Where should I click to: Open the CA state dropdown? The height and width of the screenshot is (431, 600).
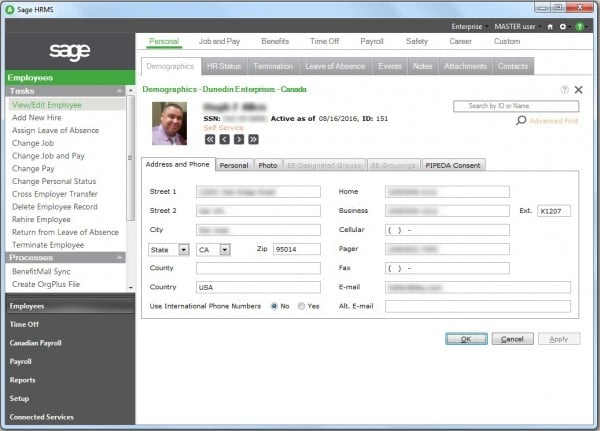pyautogui.click(x=225, y=249)
